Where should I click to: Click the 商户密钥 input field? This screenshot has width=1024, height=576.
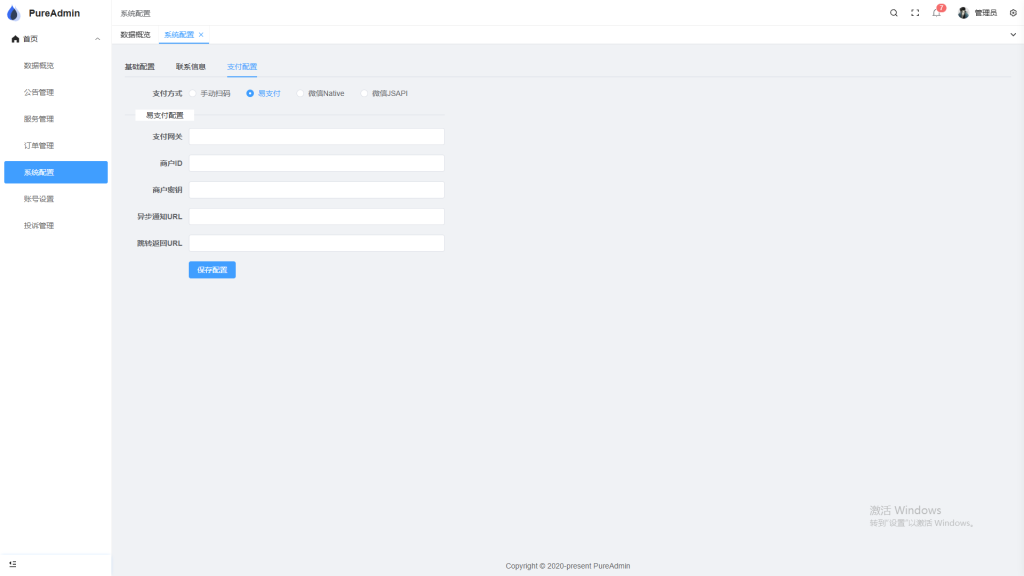click(317, 190)
